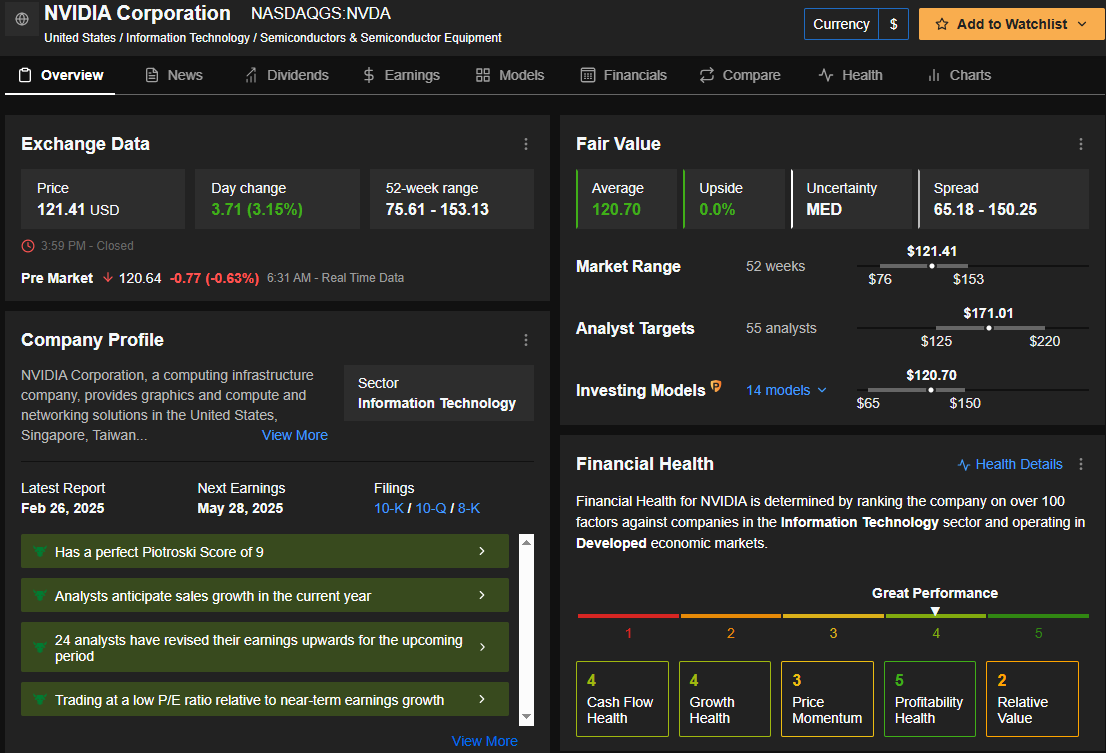Open the Health tab

tap(851, 75)
